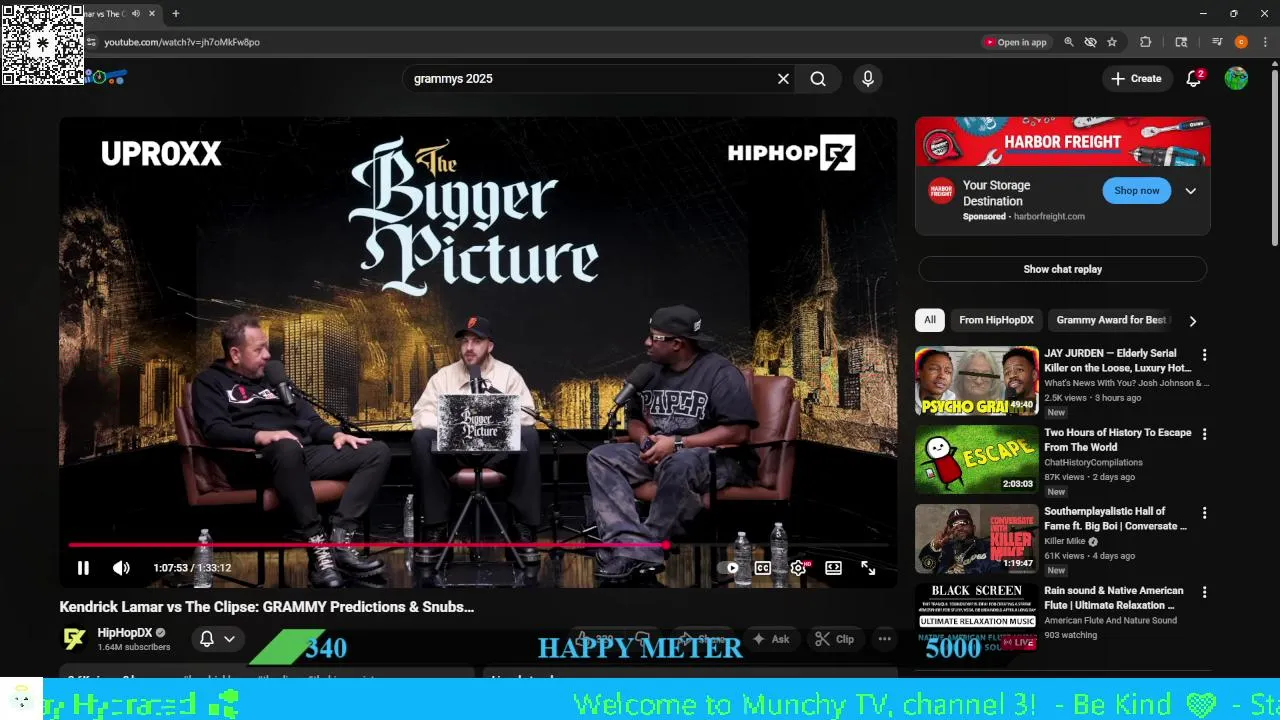The width and height of the screenshot is (1280, 720).
Task: Open the HipHopDX channel name
Action: [x=124, y=633]
